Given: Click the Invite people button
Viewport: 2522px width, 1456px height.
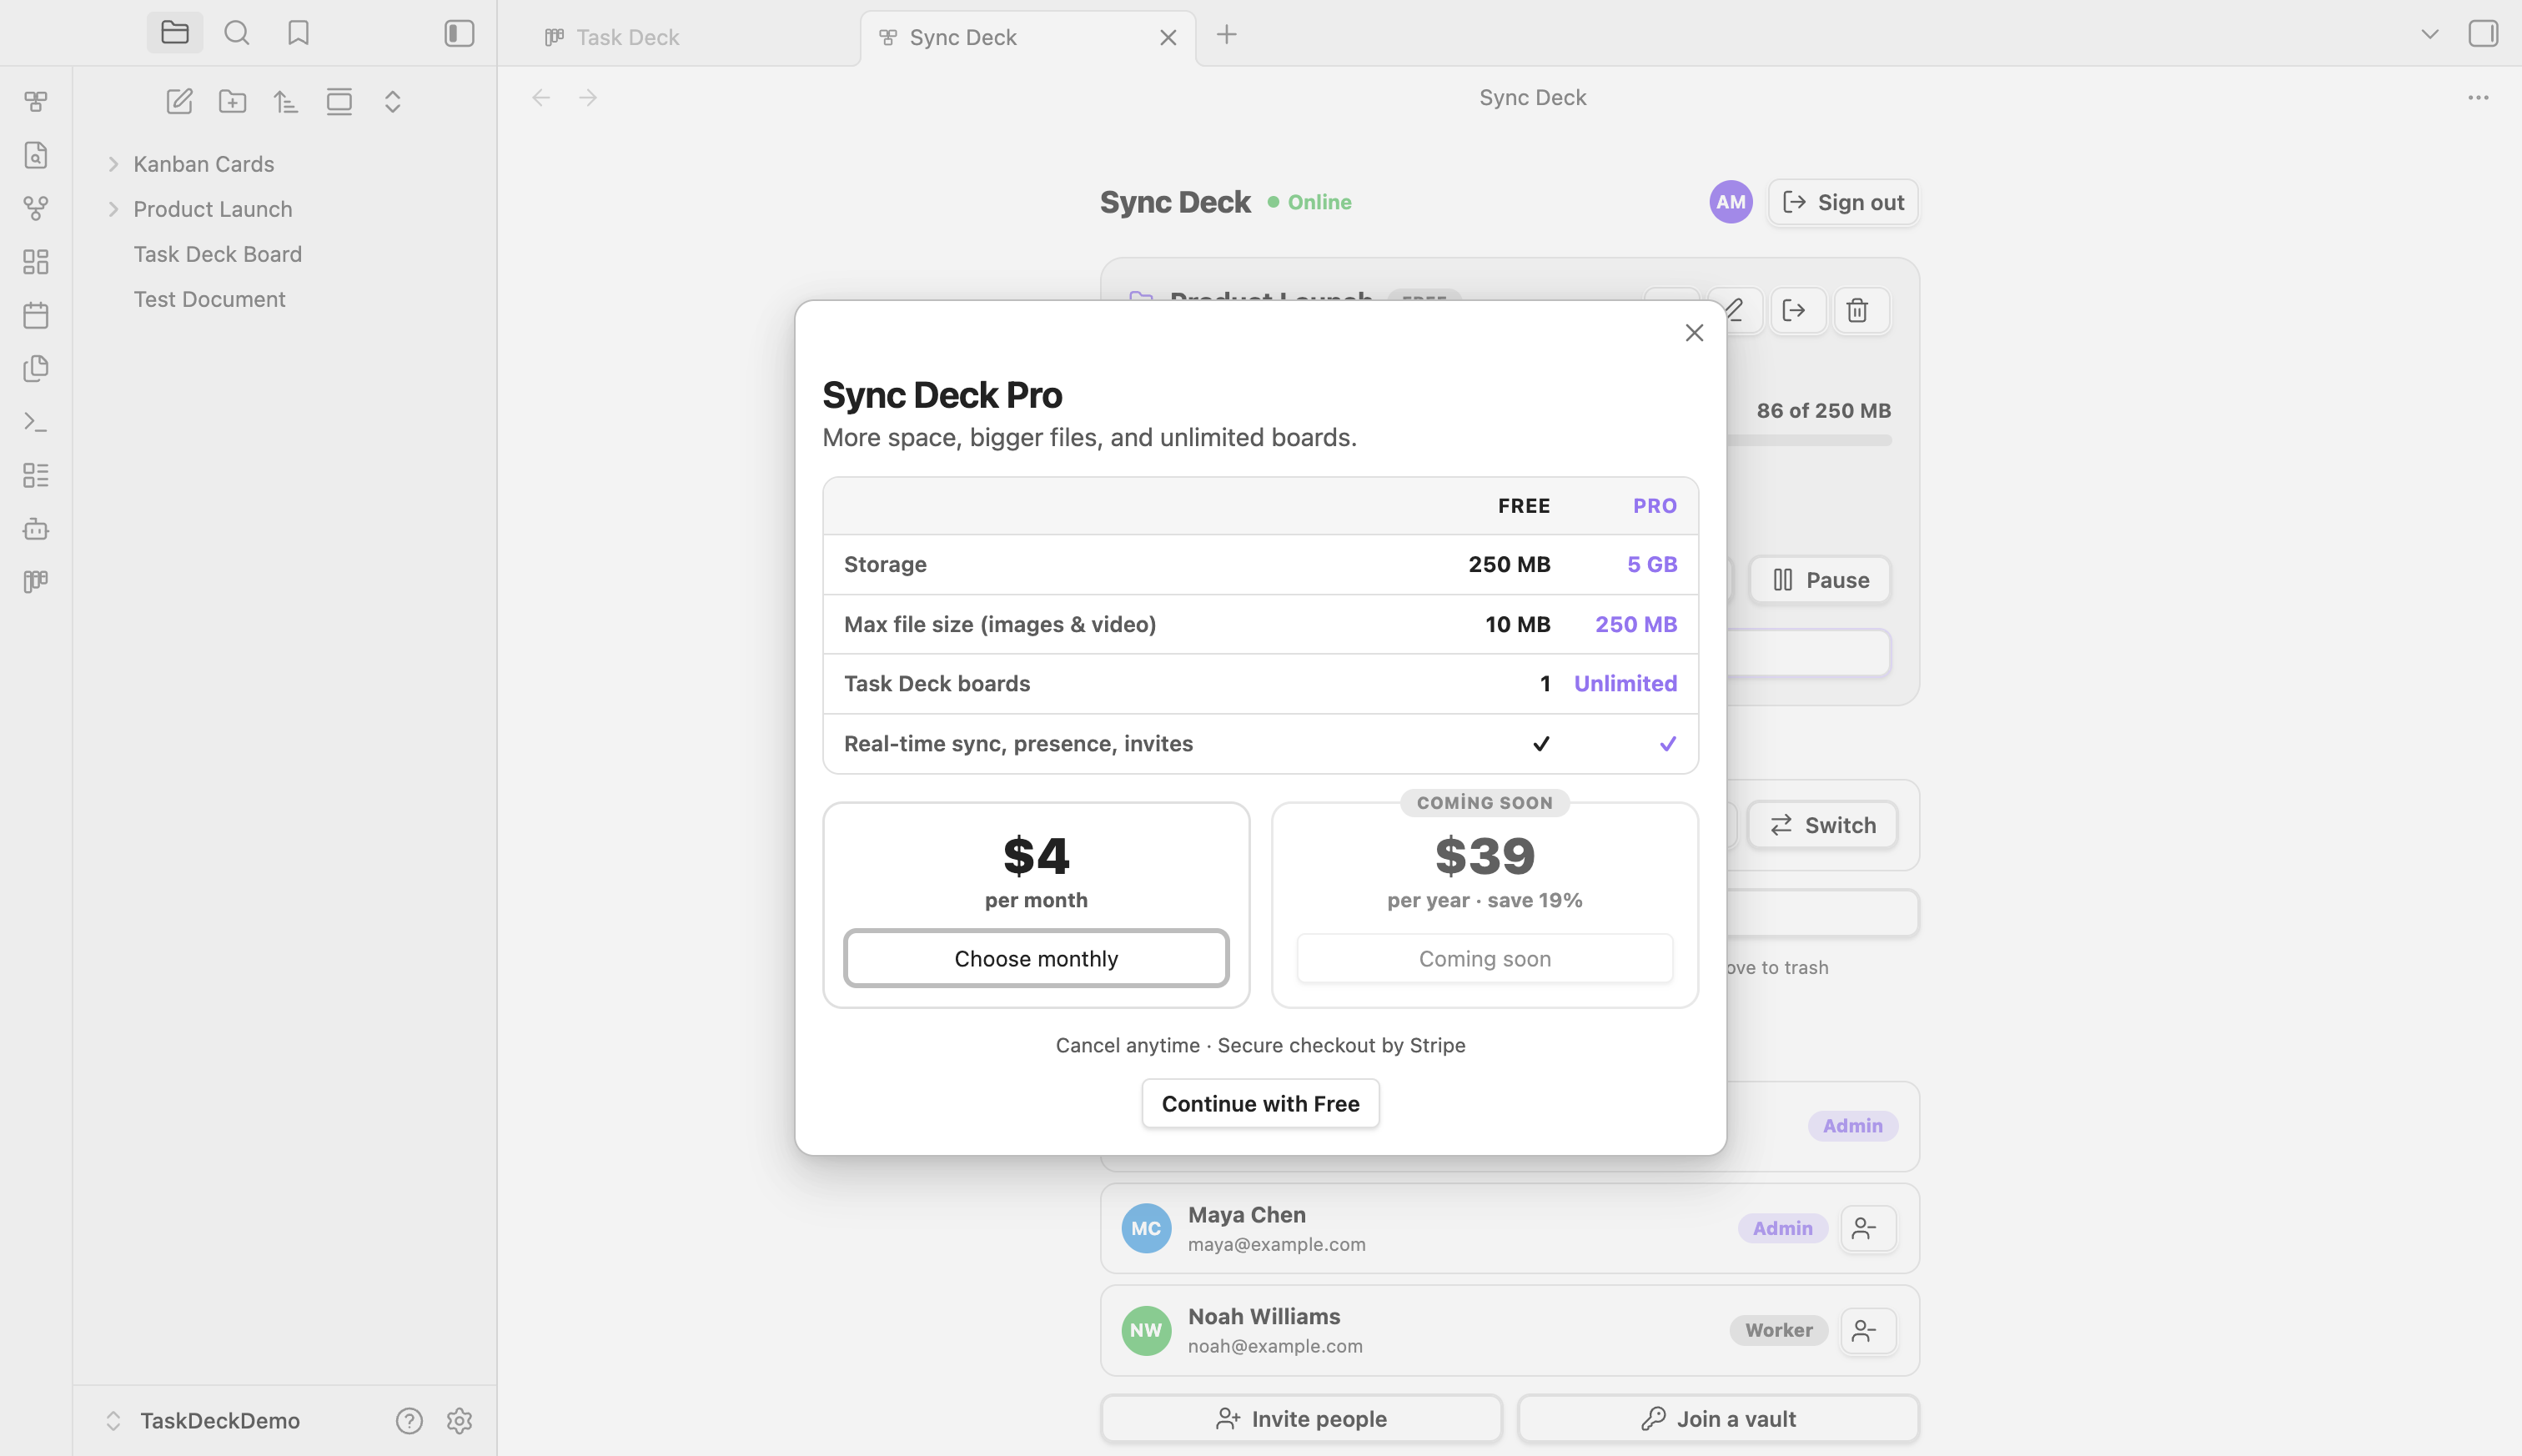Looking at the screenshot, I should [1301, 1418].
